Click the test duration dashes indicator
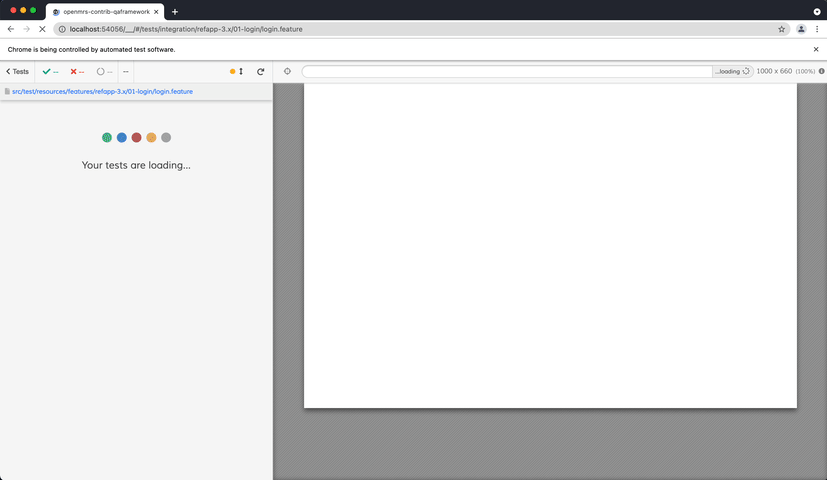This screenshot has width=827, height=480. tap(126, 71)
